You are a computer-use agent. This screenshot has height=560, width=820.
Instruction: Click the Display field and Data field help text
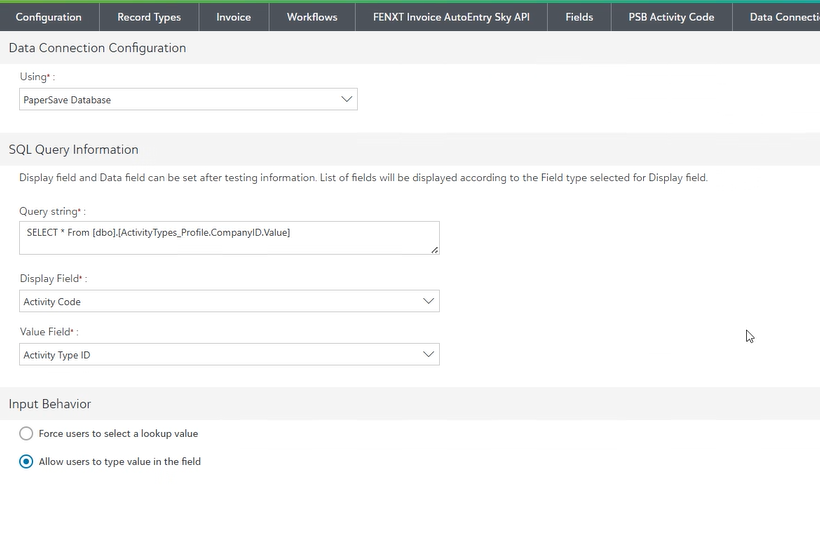pos(363,178)
